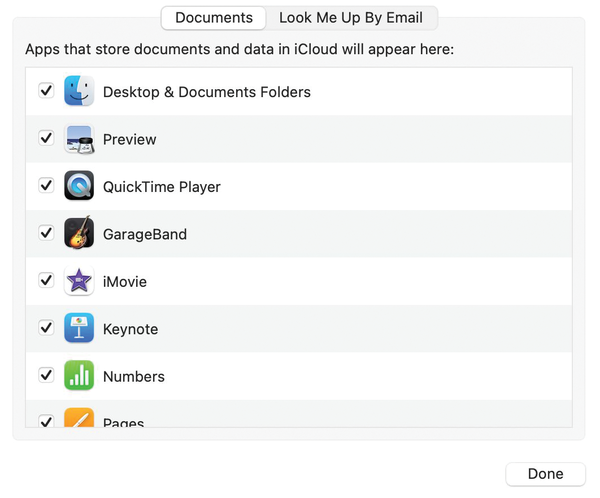
Task: Click the Finder icon for Desktop & Documents Folders
Action: click(x=79, y=91)
